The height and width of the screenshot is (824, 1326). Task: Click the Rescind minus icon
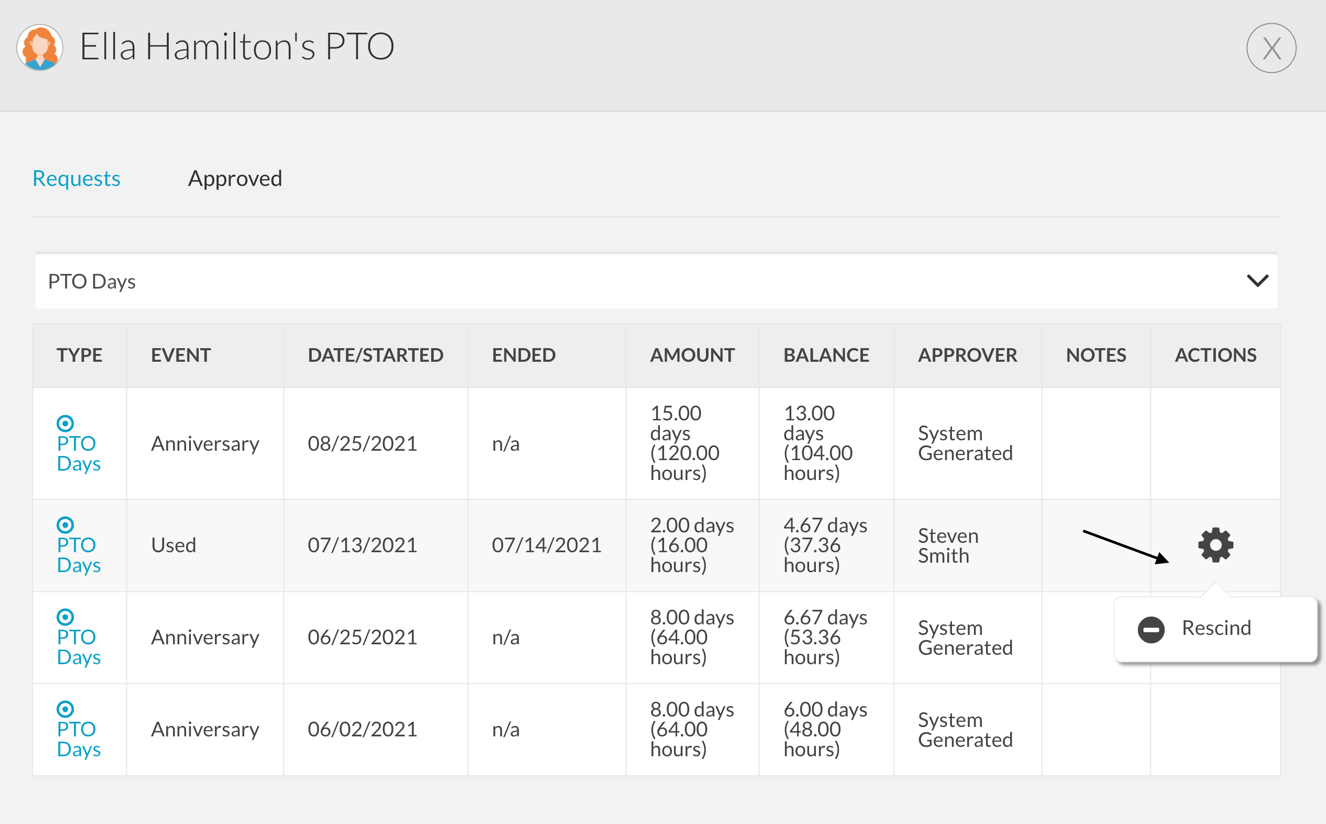pyautogui.click(x=1151, y=629)
